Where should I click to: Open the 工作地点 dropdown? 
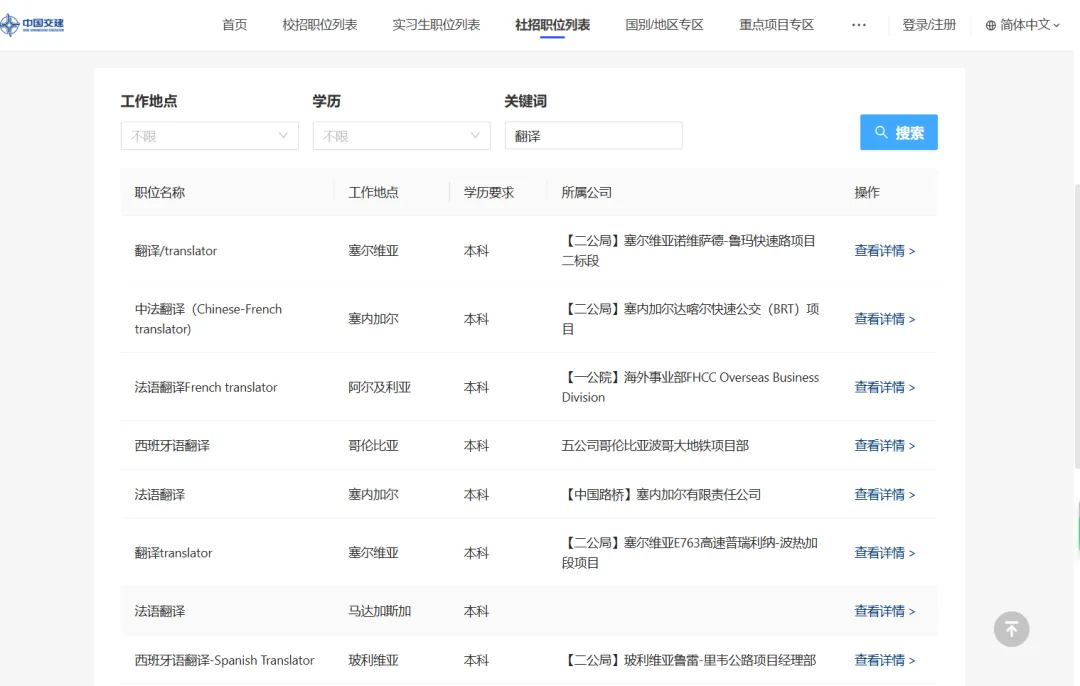coord(209,136)
